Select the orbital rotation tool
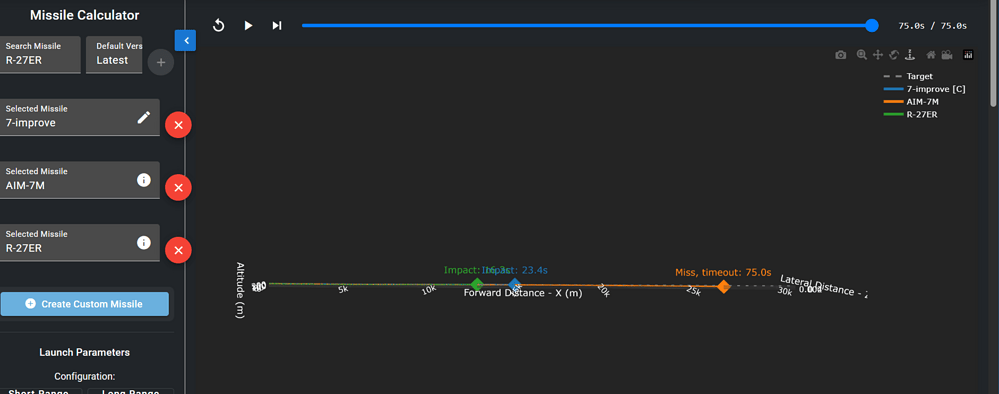Image resolution: width=999 pixels, height=394 pixels. 894,55
